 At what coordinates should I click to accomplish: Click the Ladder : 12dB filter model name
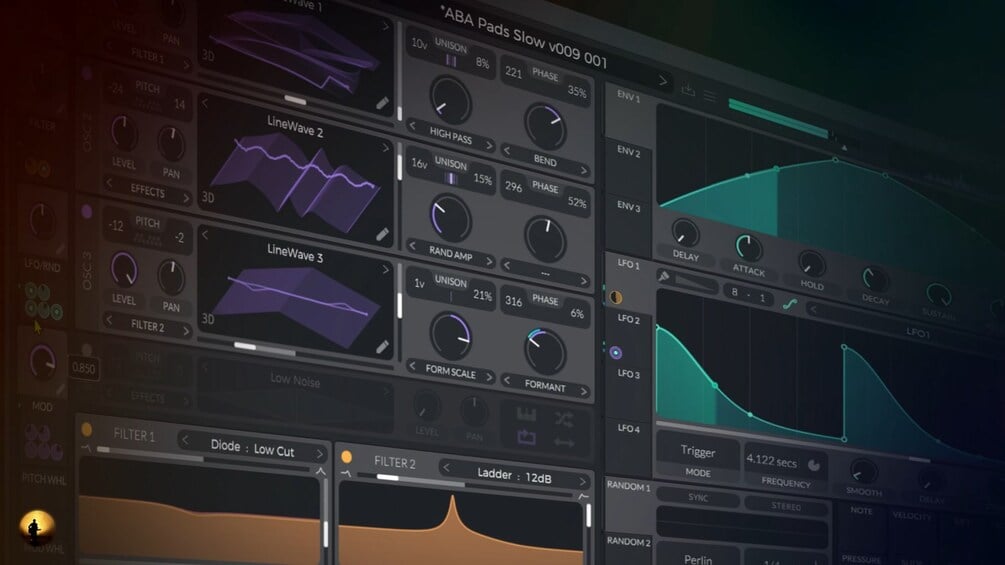click(x=514, y=475)
